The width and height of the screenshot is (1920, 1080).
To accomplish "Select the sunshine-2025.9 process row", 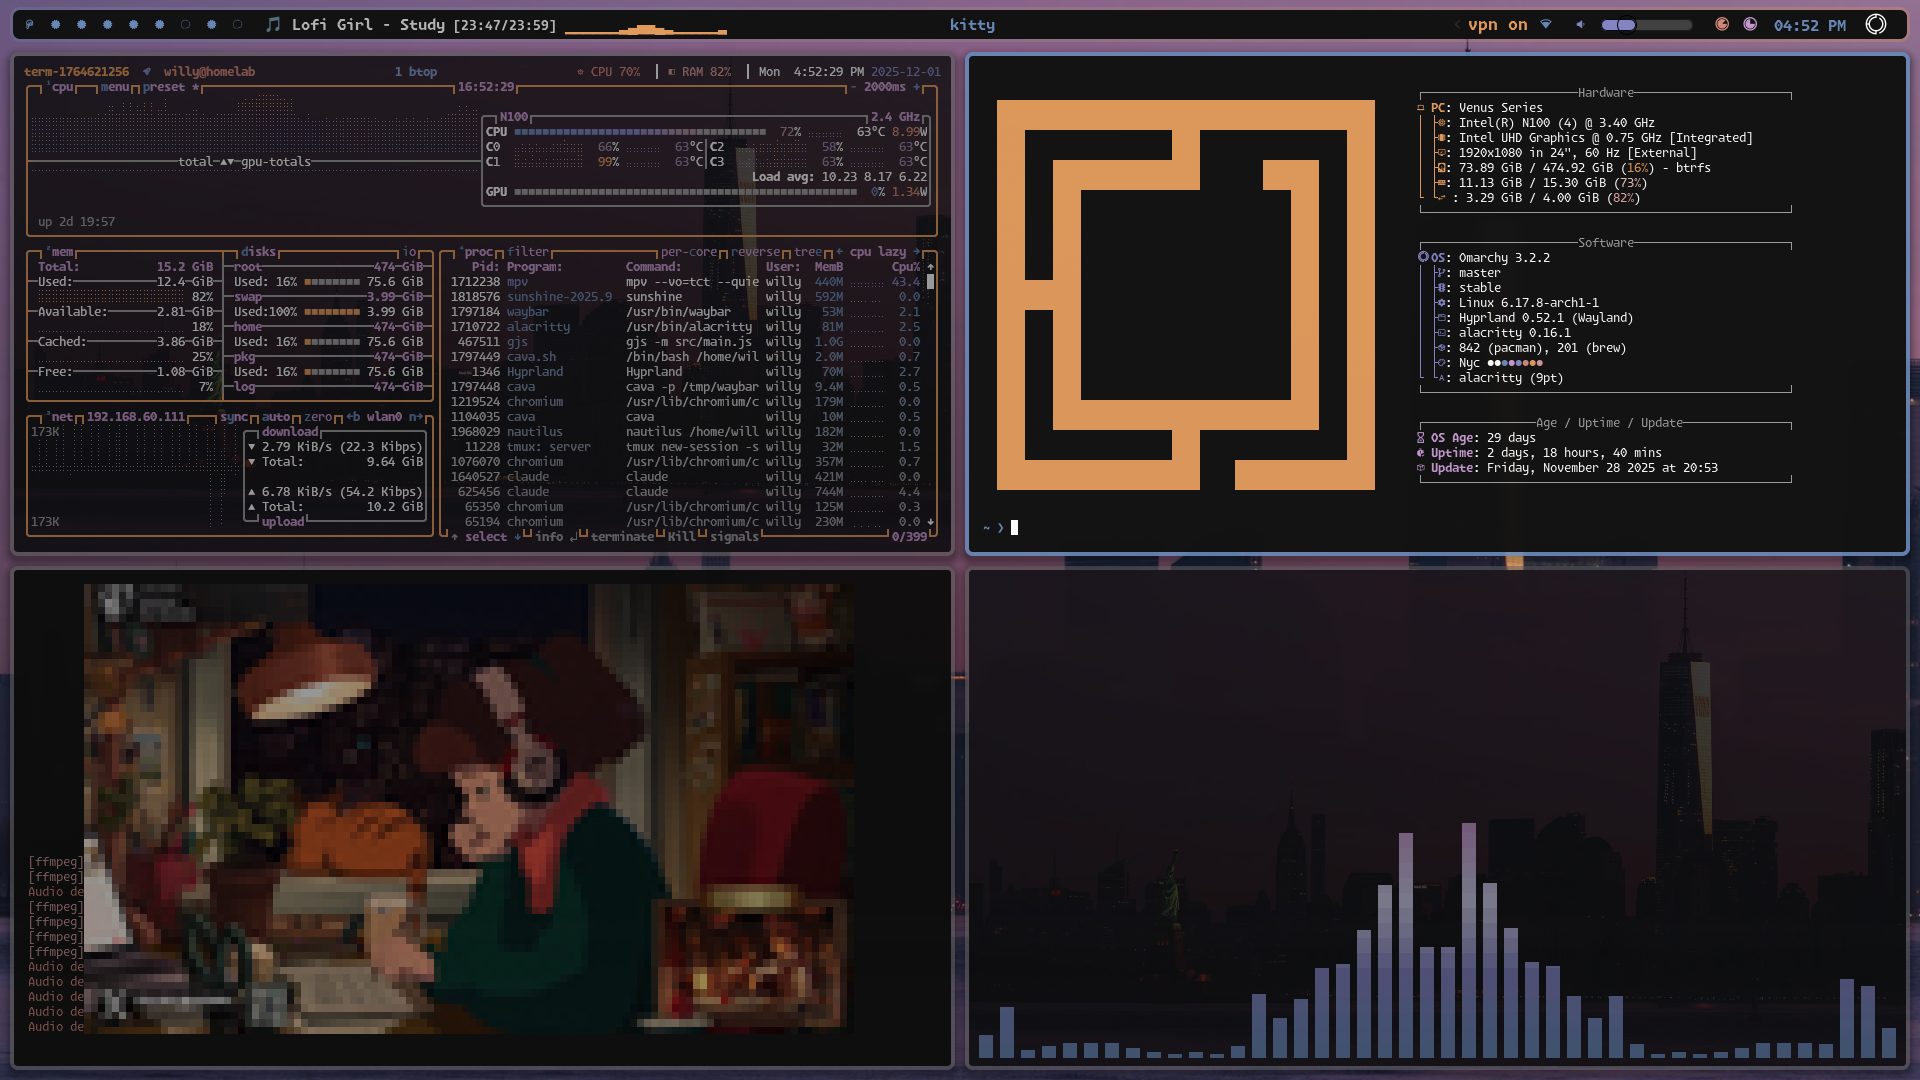I will point(685,297).
